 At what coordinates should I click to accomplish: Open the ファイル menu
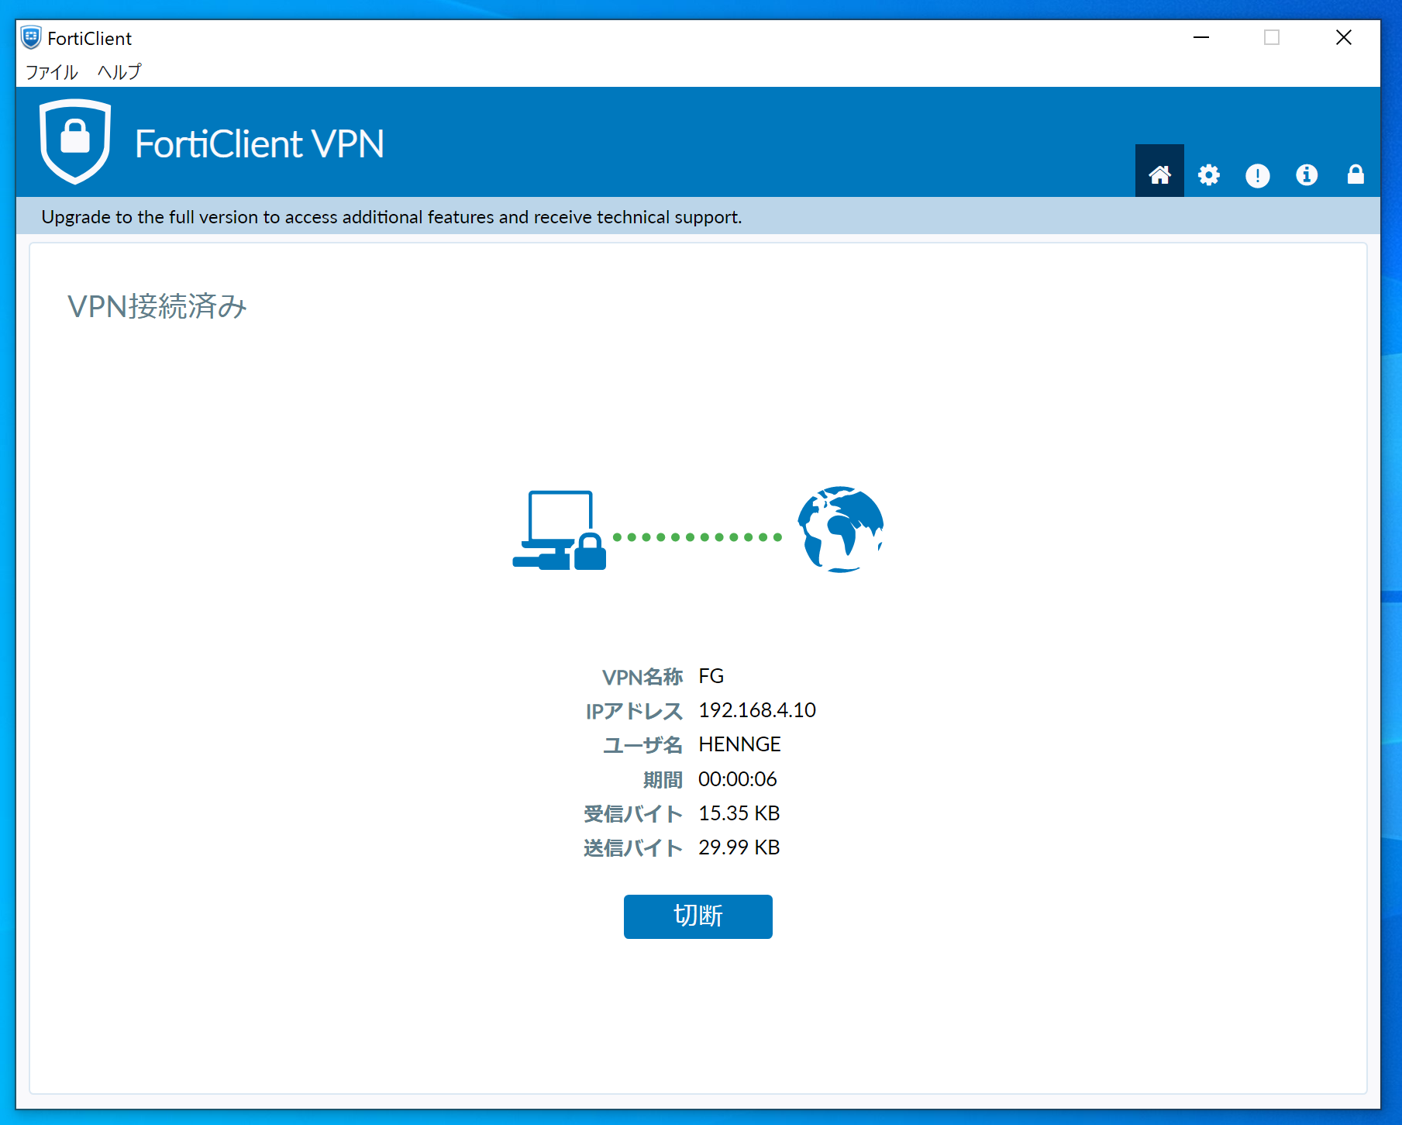click(51, 72)
